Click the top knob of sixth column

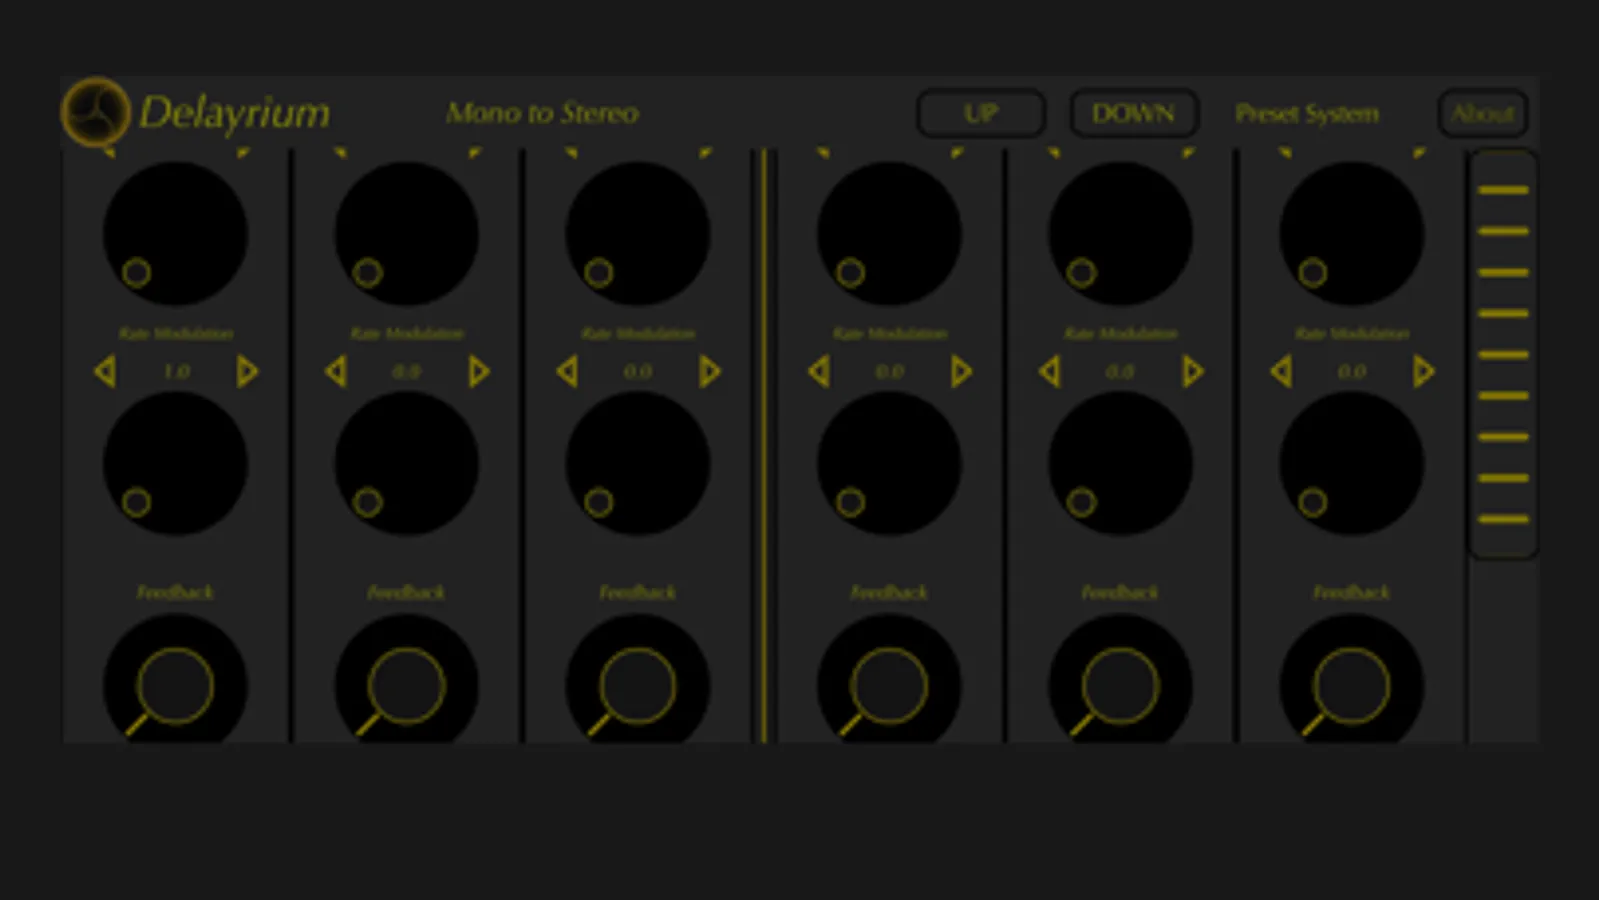(x=1351, y=234)
